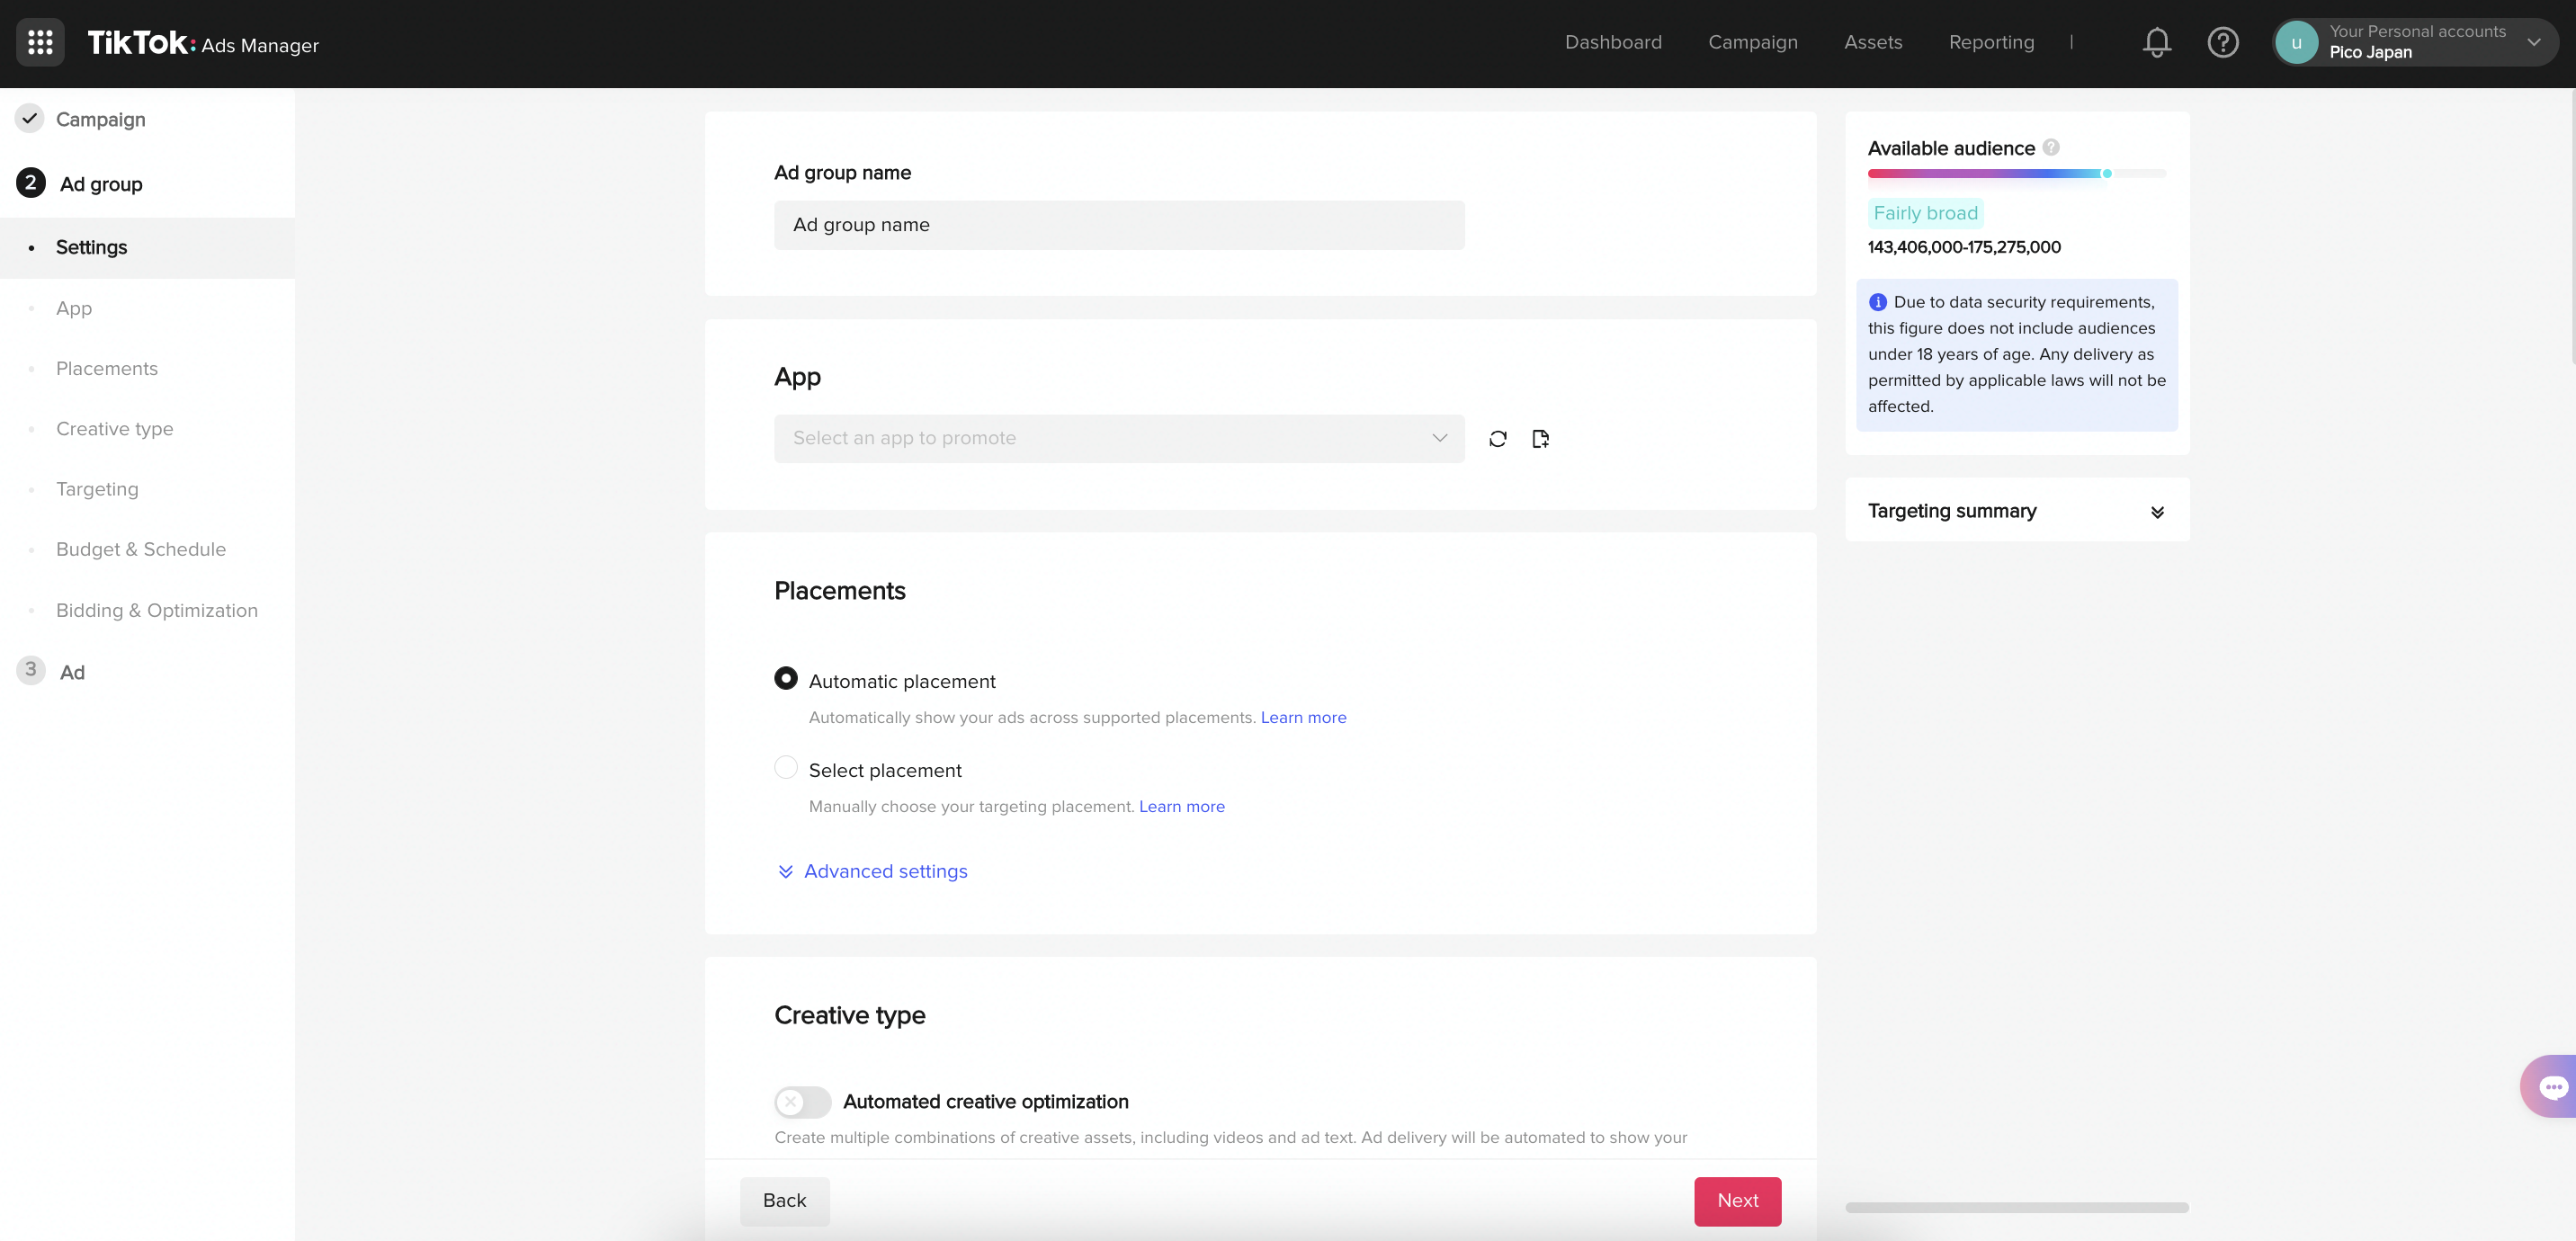The width and height of the screenshot is (2576, 1241).
Task: Click the refresh icon next to app selector
Action: 1497,438
